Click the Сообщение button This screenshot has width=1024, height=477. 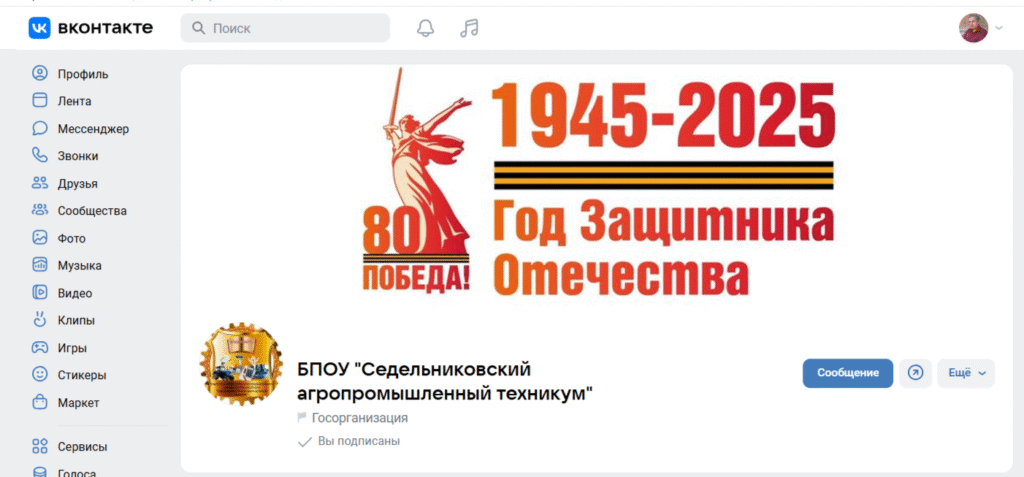click(x=848, y=373)
